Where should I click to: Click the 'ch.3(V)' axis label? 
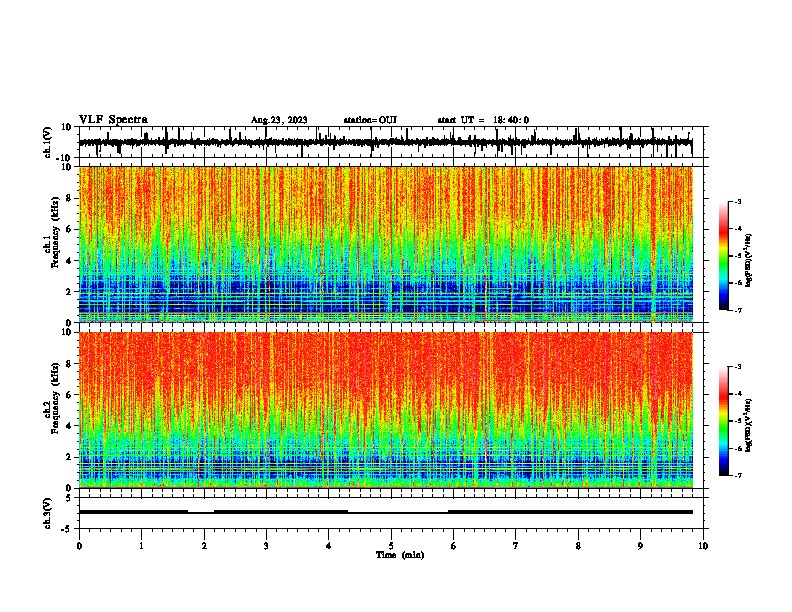point(48,513)
